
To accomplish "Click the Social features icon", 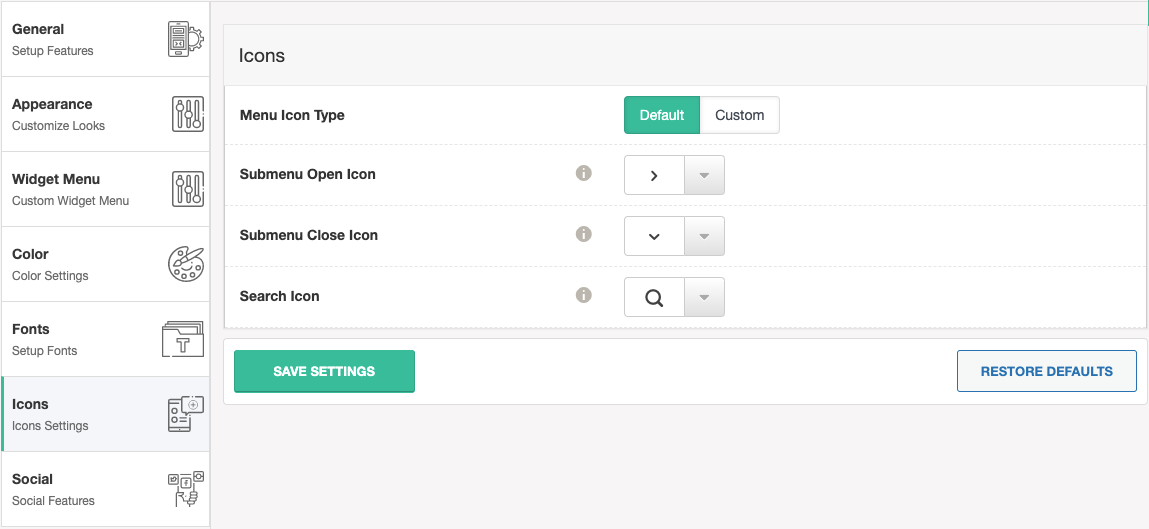I will pos(186,489).
